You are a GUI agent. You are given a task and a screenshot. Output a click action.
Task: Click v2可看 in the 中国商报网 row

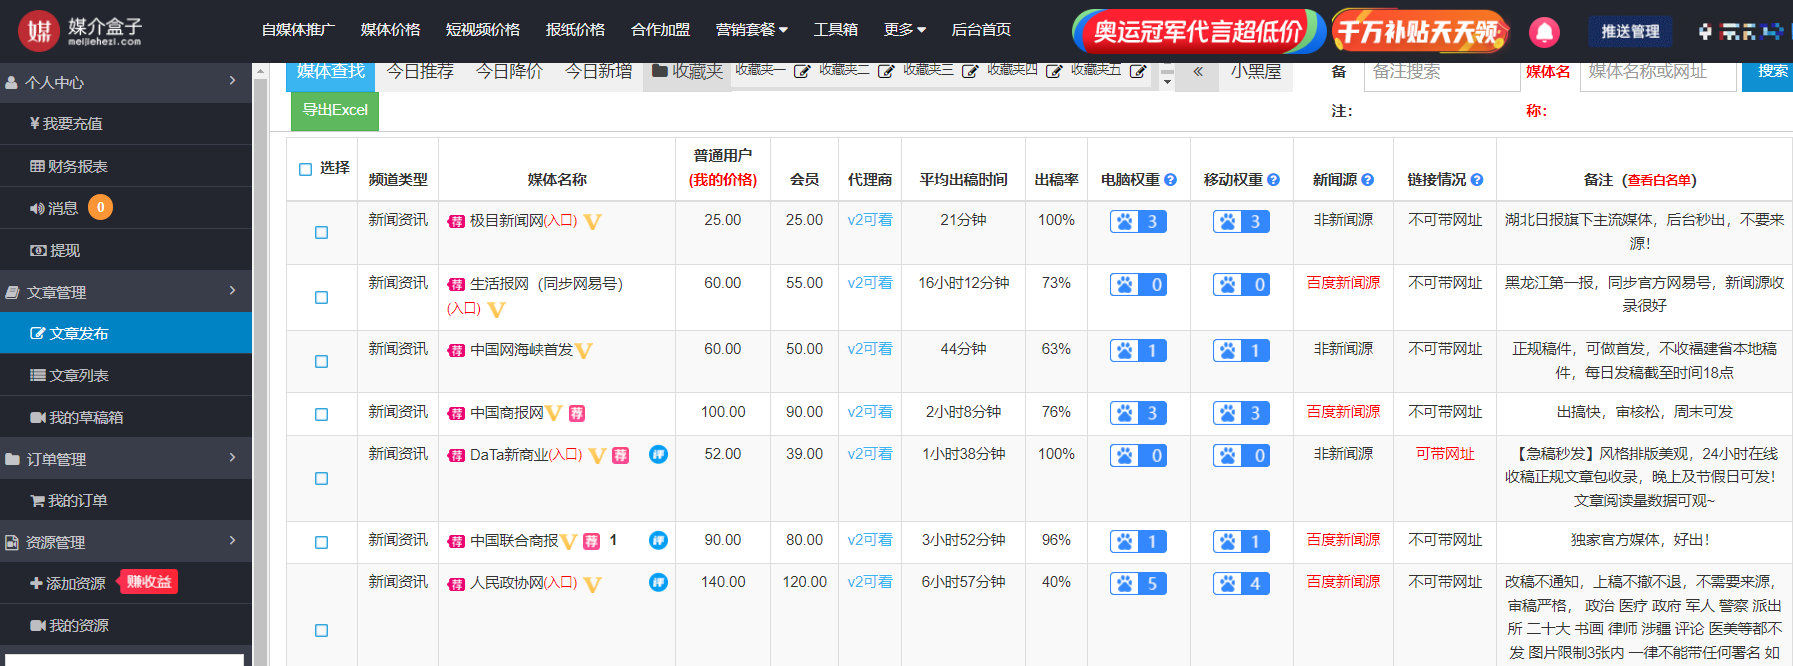[870, 412]
